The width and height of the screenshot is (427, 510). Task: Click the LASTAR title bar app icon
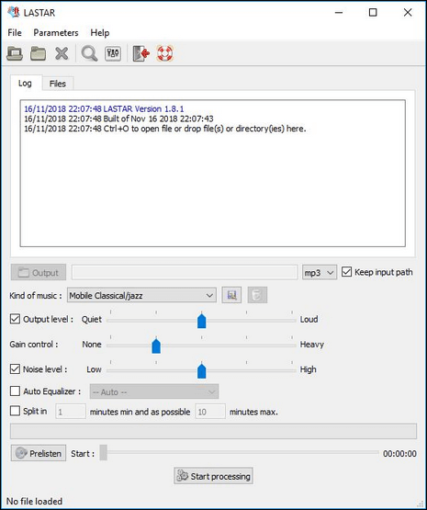[x=14, y=12]
